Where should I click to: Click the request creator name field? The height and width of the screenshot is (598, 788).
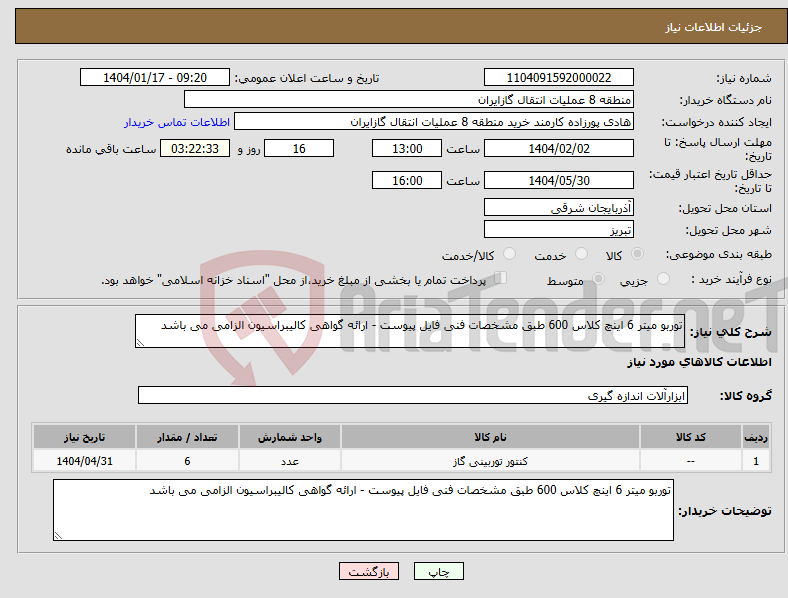click(x=434, y=122)
